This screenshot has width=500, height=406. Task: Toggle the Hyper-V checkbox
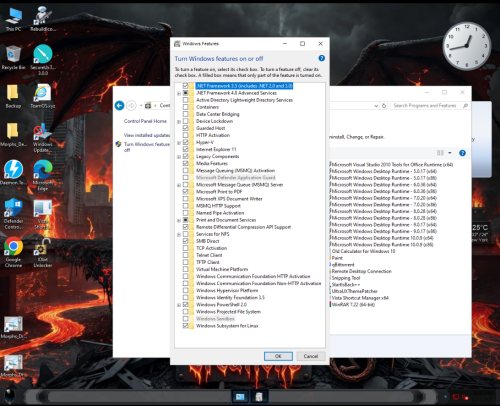pos(186,142)
